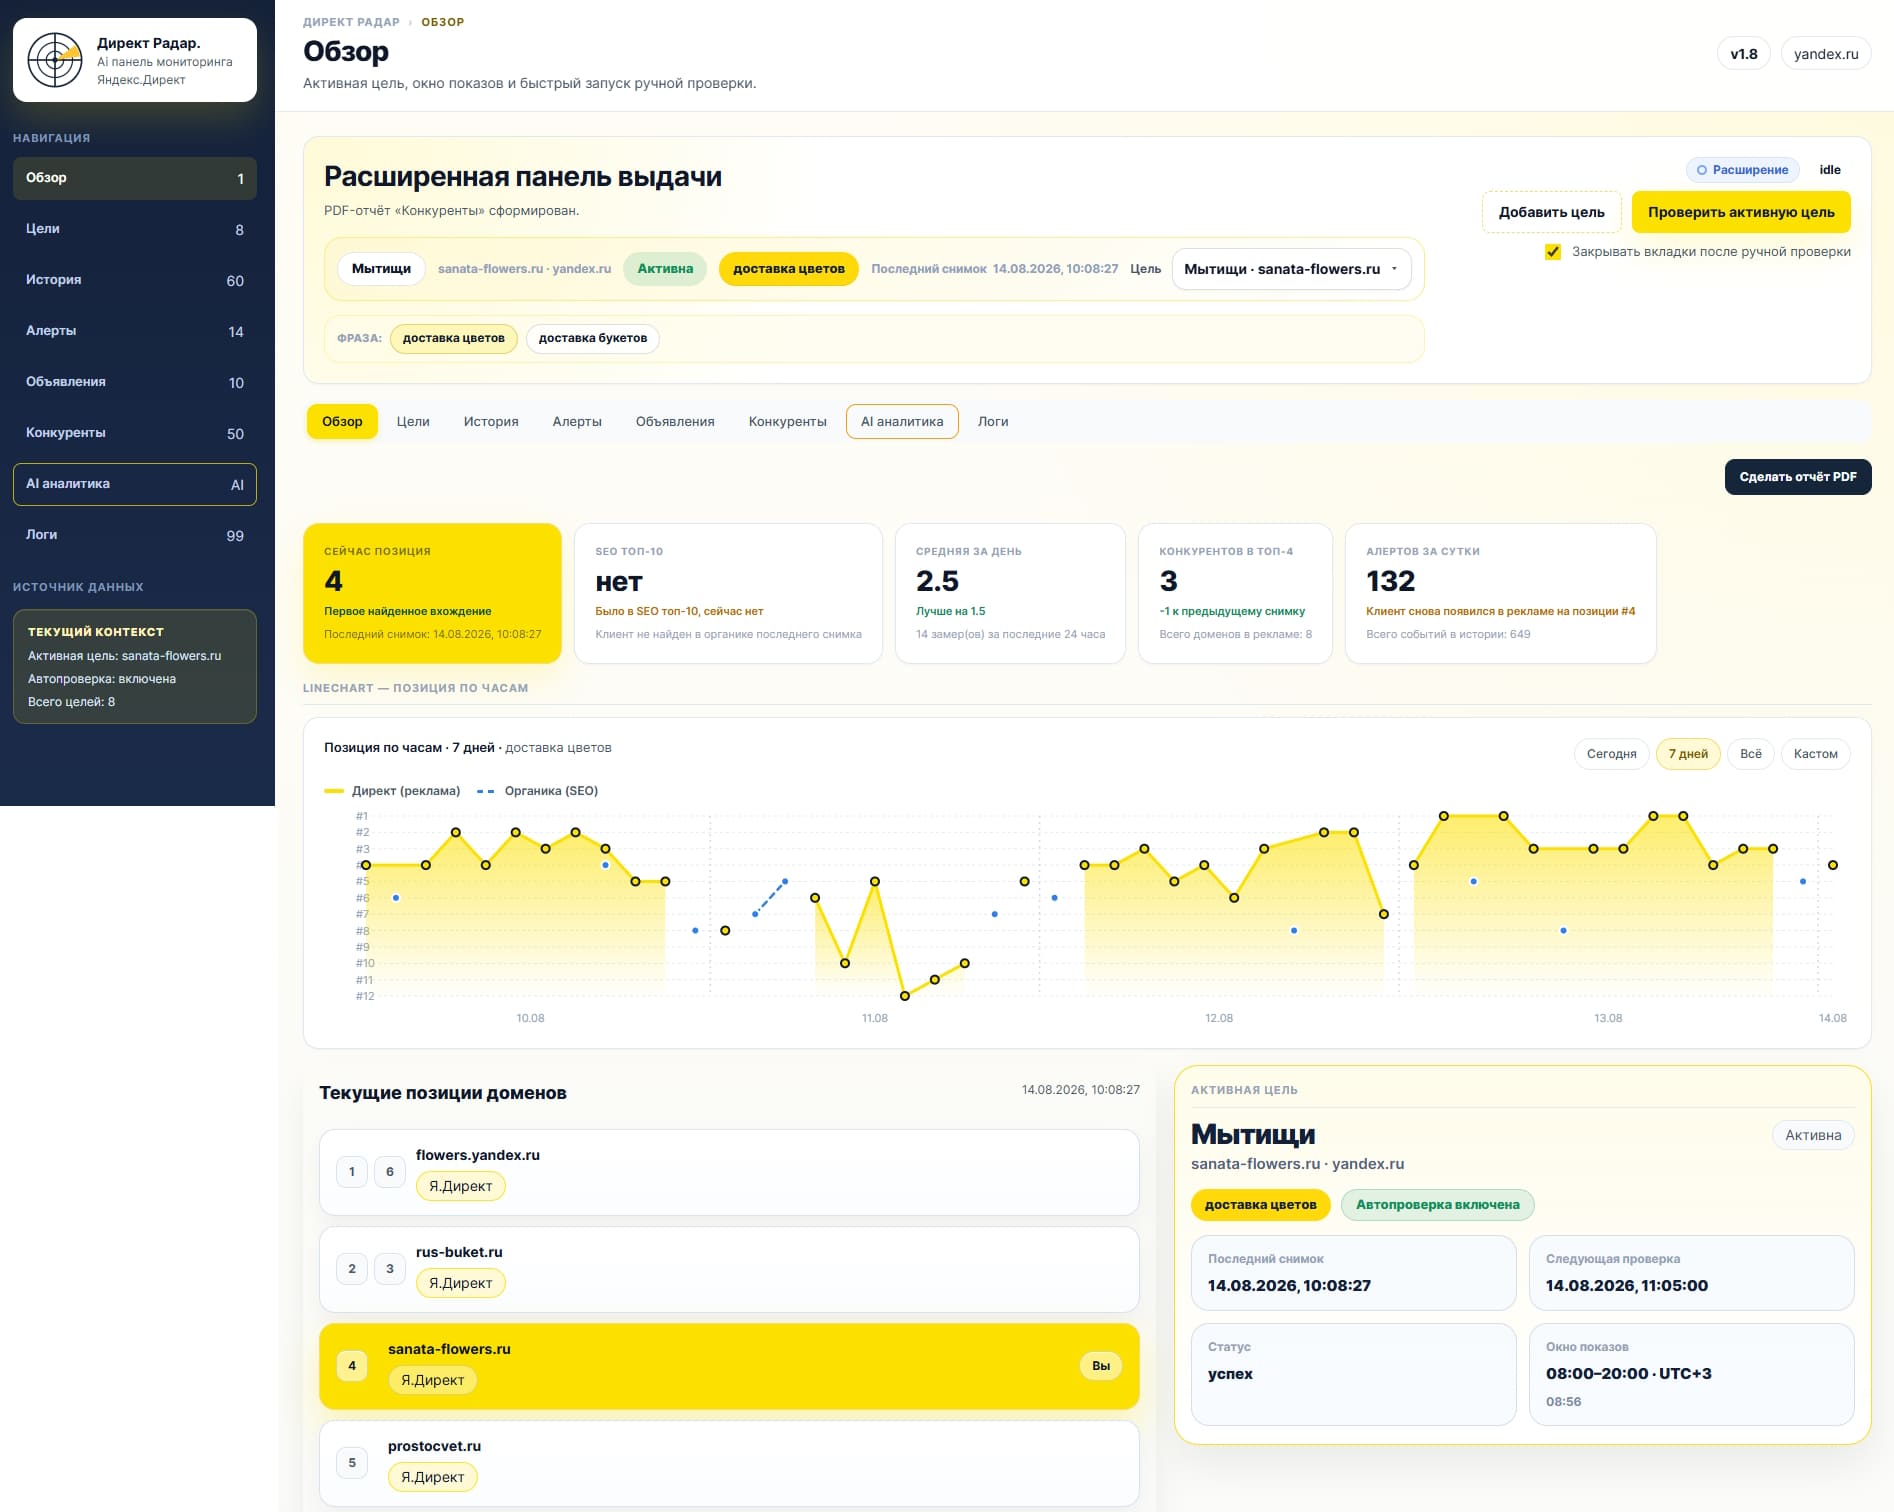Click the Статус успех cell
Screen dimensions: 1894x1512
click(x=1353, y=1374)
